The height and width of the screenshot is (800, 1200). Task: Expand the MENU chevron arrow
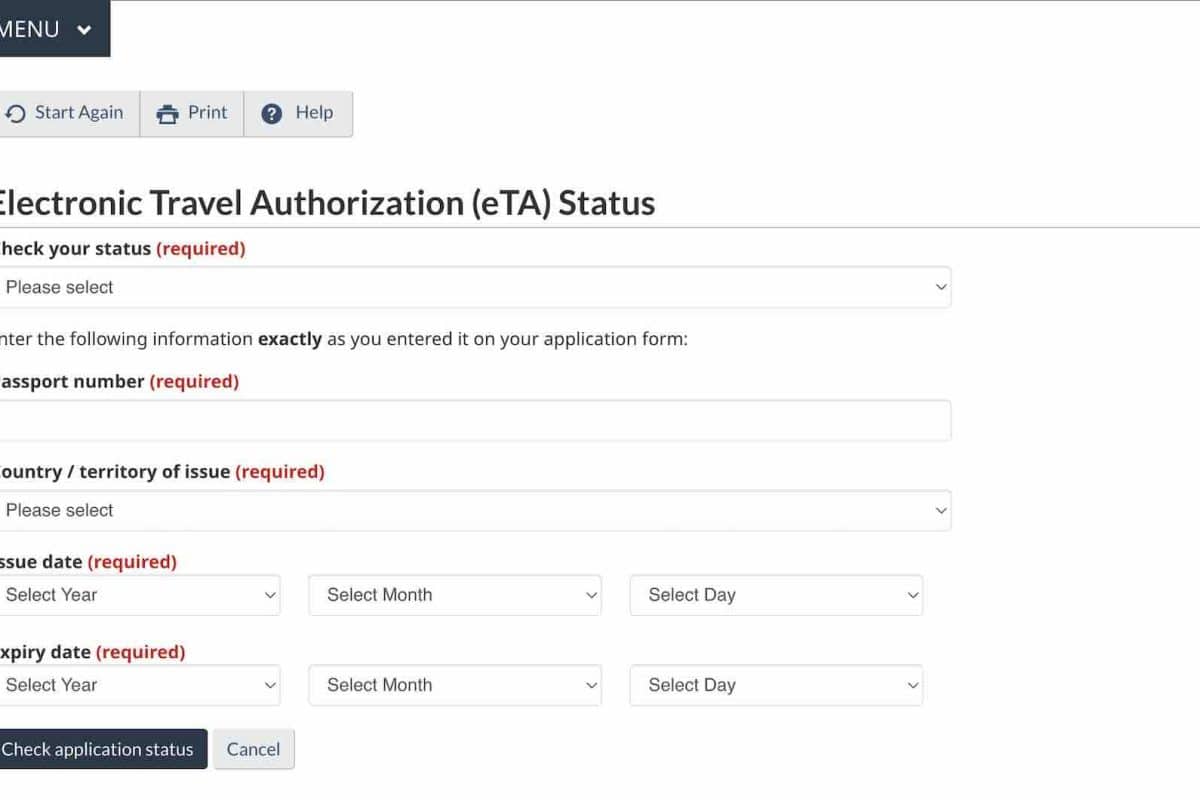84,30
